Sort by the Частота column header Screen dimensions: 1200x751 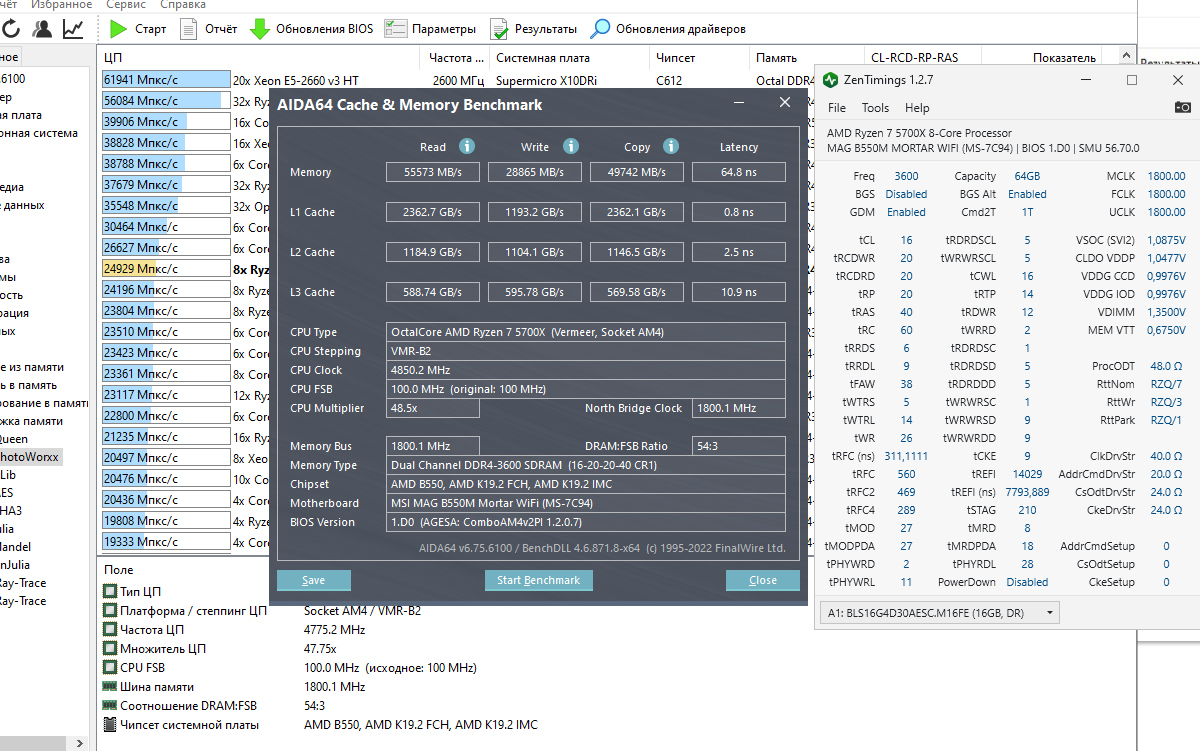(457, 58)
